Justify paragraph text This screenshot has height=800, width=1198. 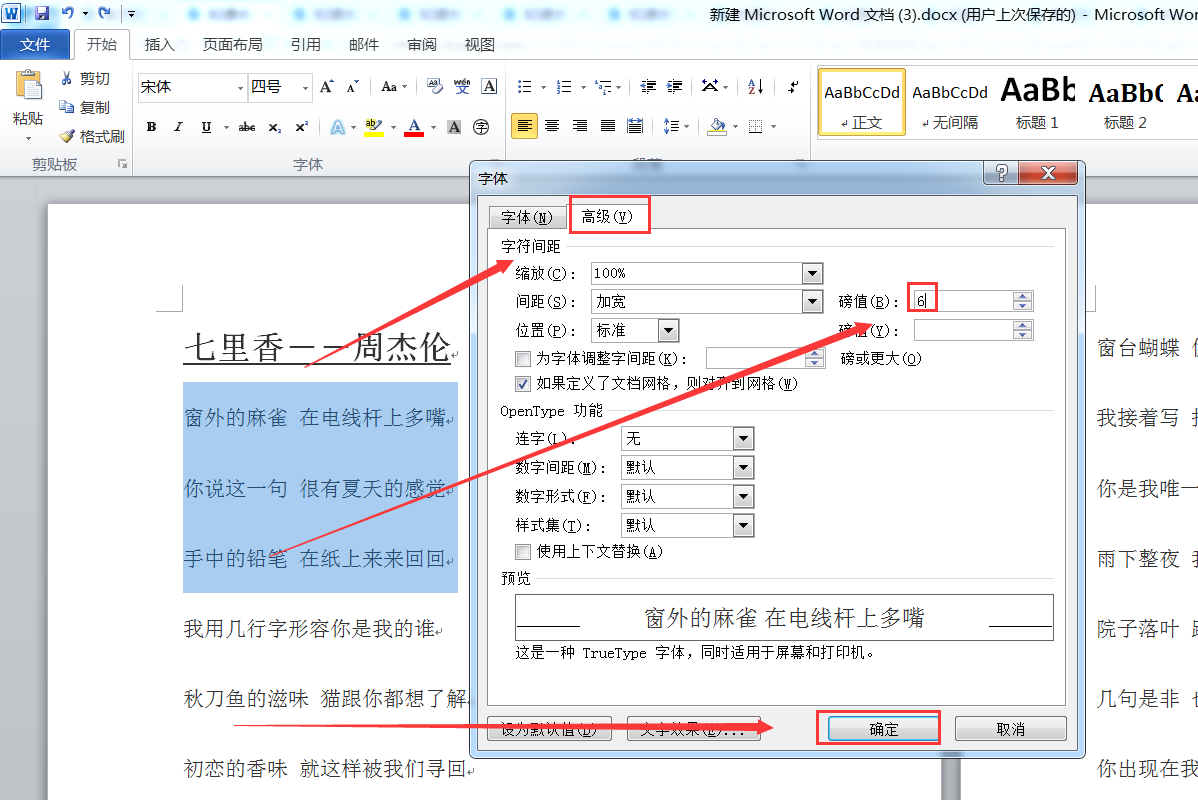pyautogui.click(x=607, y=125)
